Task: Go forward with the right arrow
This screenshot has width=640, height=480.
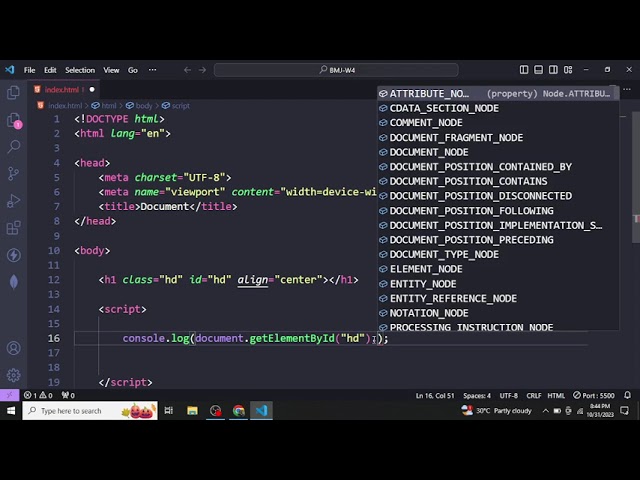Action: (202, 70)
